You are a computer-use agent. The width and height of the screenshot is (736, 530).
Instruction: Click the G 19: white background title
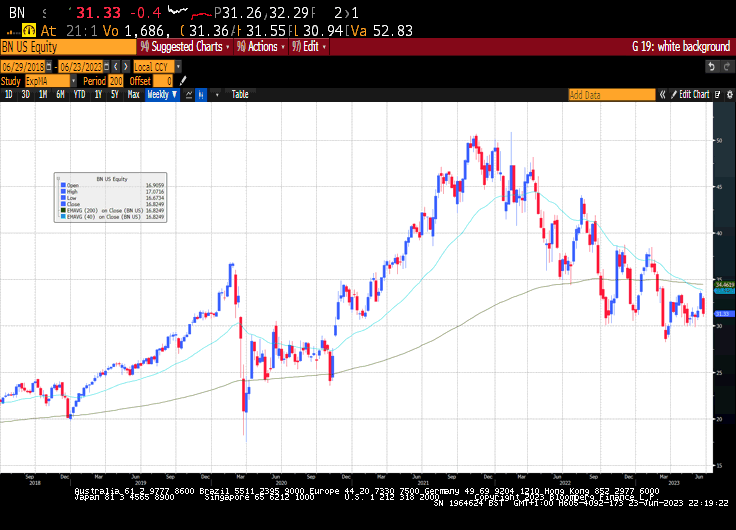click(681, 46)
